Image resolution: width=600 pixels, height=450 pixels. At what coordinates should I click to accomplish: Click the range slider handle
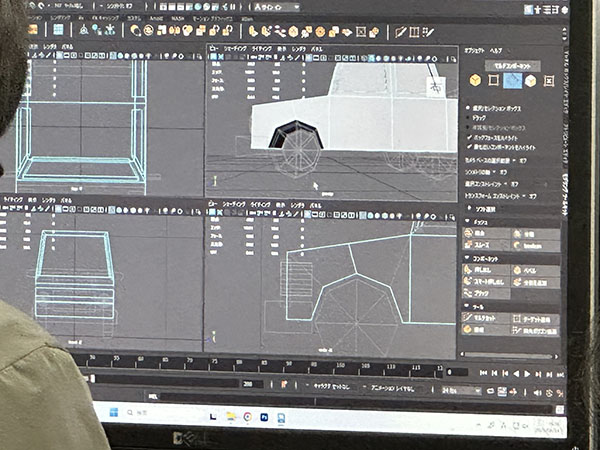(92, 378)
